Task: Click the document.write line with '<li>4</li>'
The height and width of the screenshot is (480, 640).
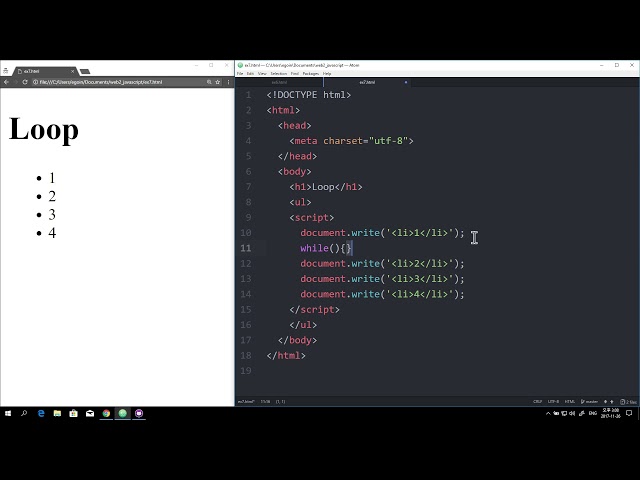Action: (382, 294)
